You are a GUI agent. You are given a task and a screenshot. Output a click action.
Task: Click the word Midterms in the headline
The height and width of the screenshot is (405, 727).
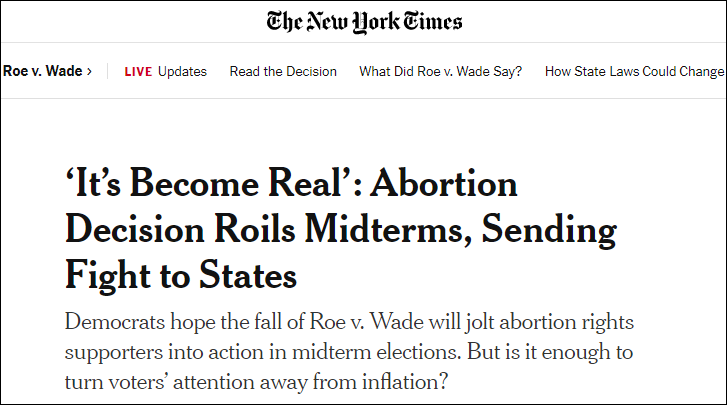coord(384,229)
